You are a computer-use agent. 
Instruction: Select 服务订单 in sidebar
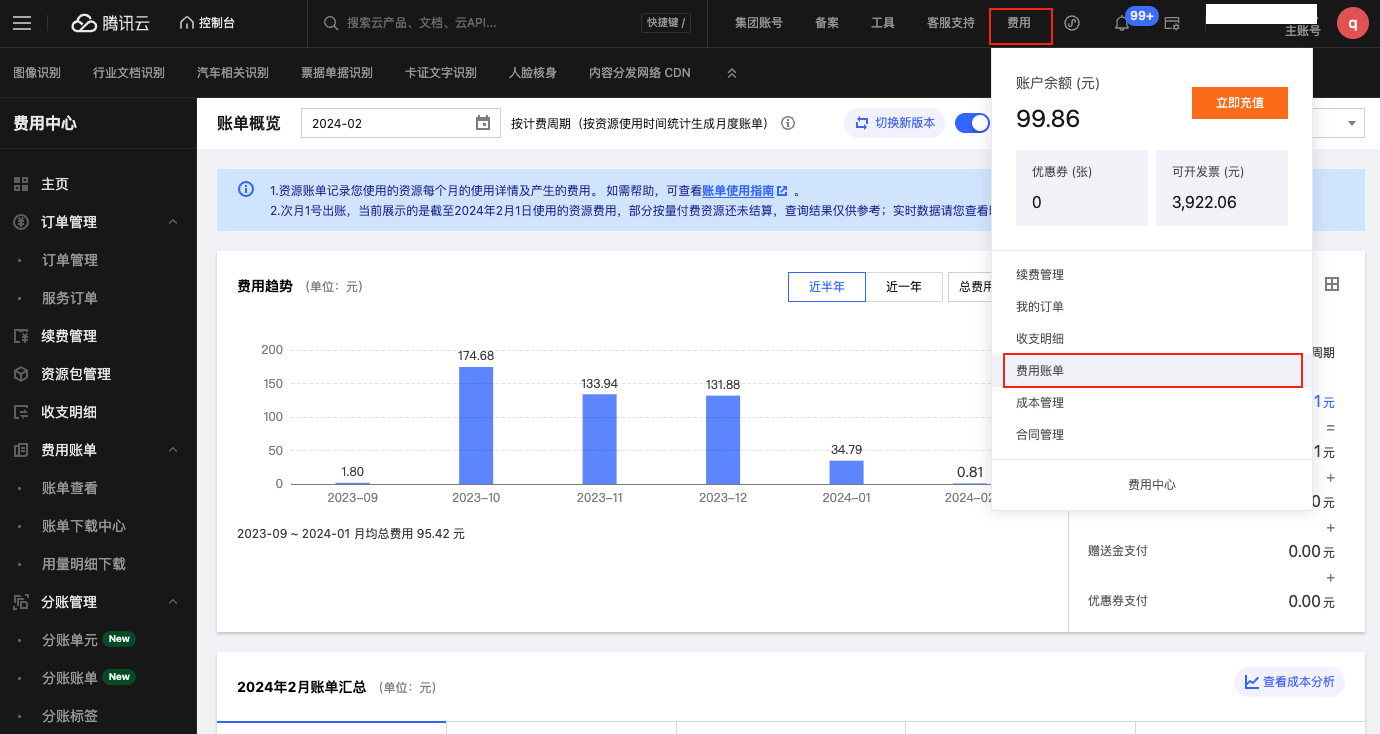click(70, 298)
